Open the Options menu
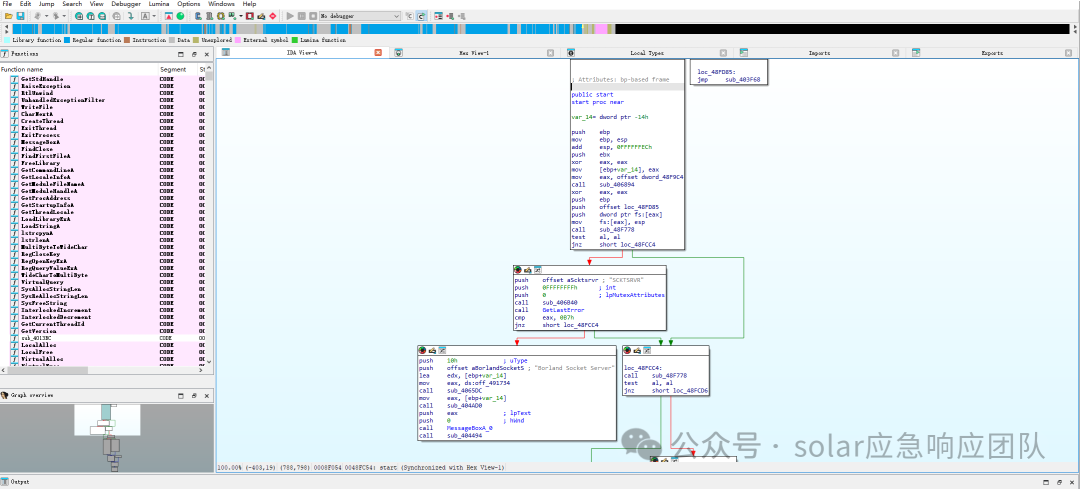Image resolution: width=1080 pixels, height=489 pixels. (189, 4)
